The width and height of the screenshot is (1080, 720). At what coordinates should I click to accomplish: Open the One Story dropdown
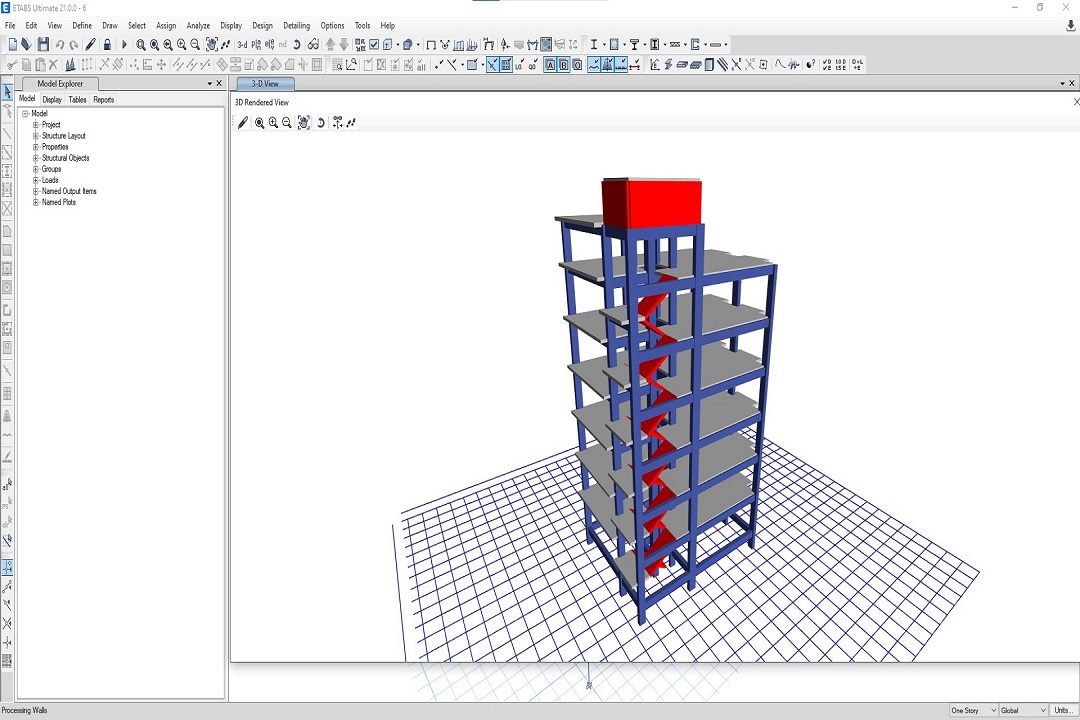point(972,710)
